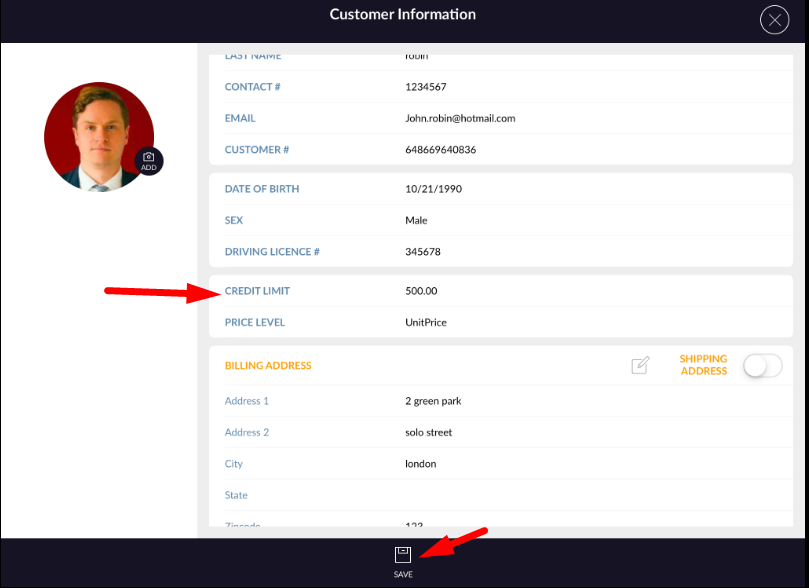Click the Save floppy disk icon
The height and width of the screenshot is (588, 809).
[x=402, y=555]
